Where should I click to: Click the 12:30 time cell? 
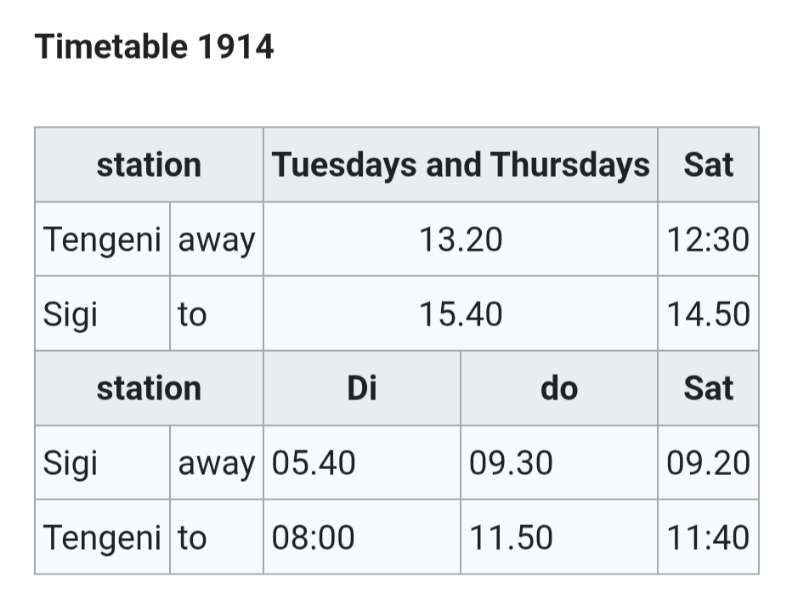tap(708, 240)
